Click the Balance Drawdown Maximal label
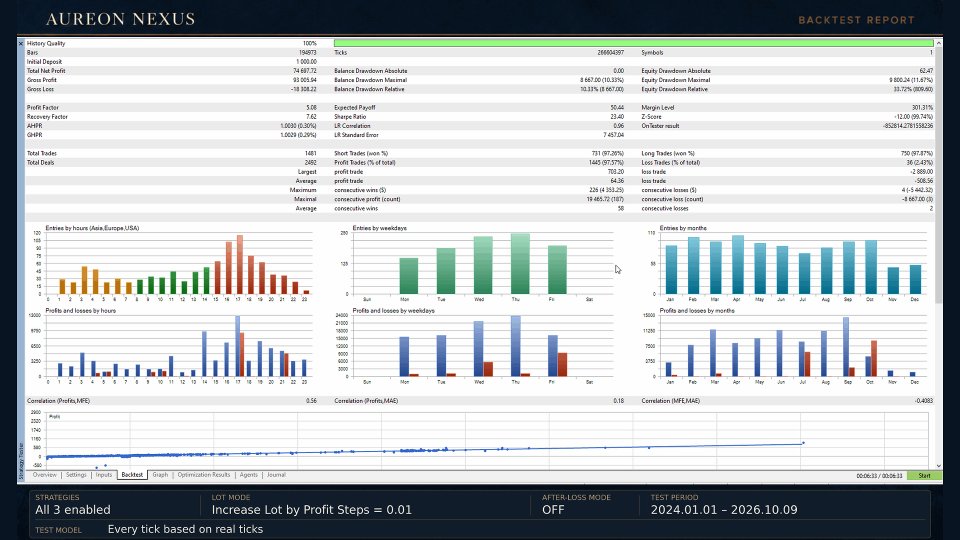960x540 pixels. pos(370,80)
